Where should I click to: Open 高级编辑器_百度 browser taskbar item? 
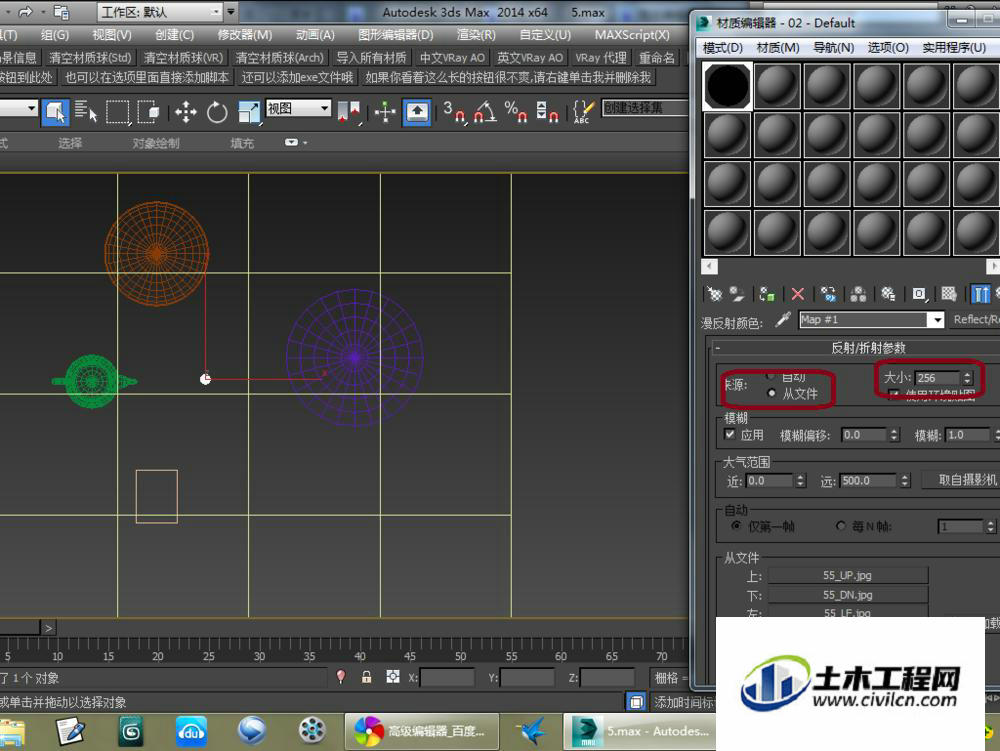point(422,732)
